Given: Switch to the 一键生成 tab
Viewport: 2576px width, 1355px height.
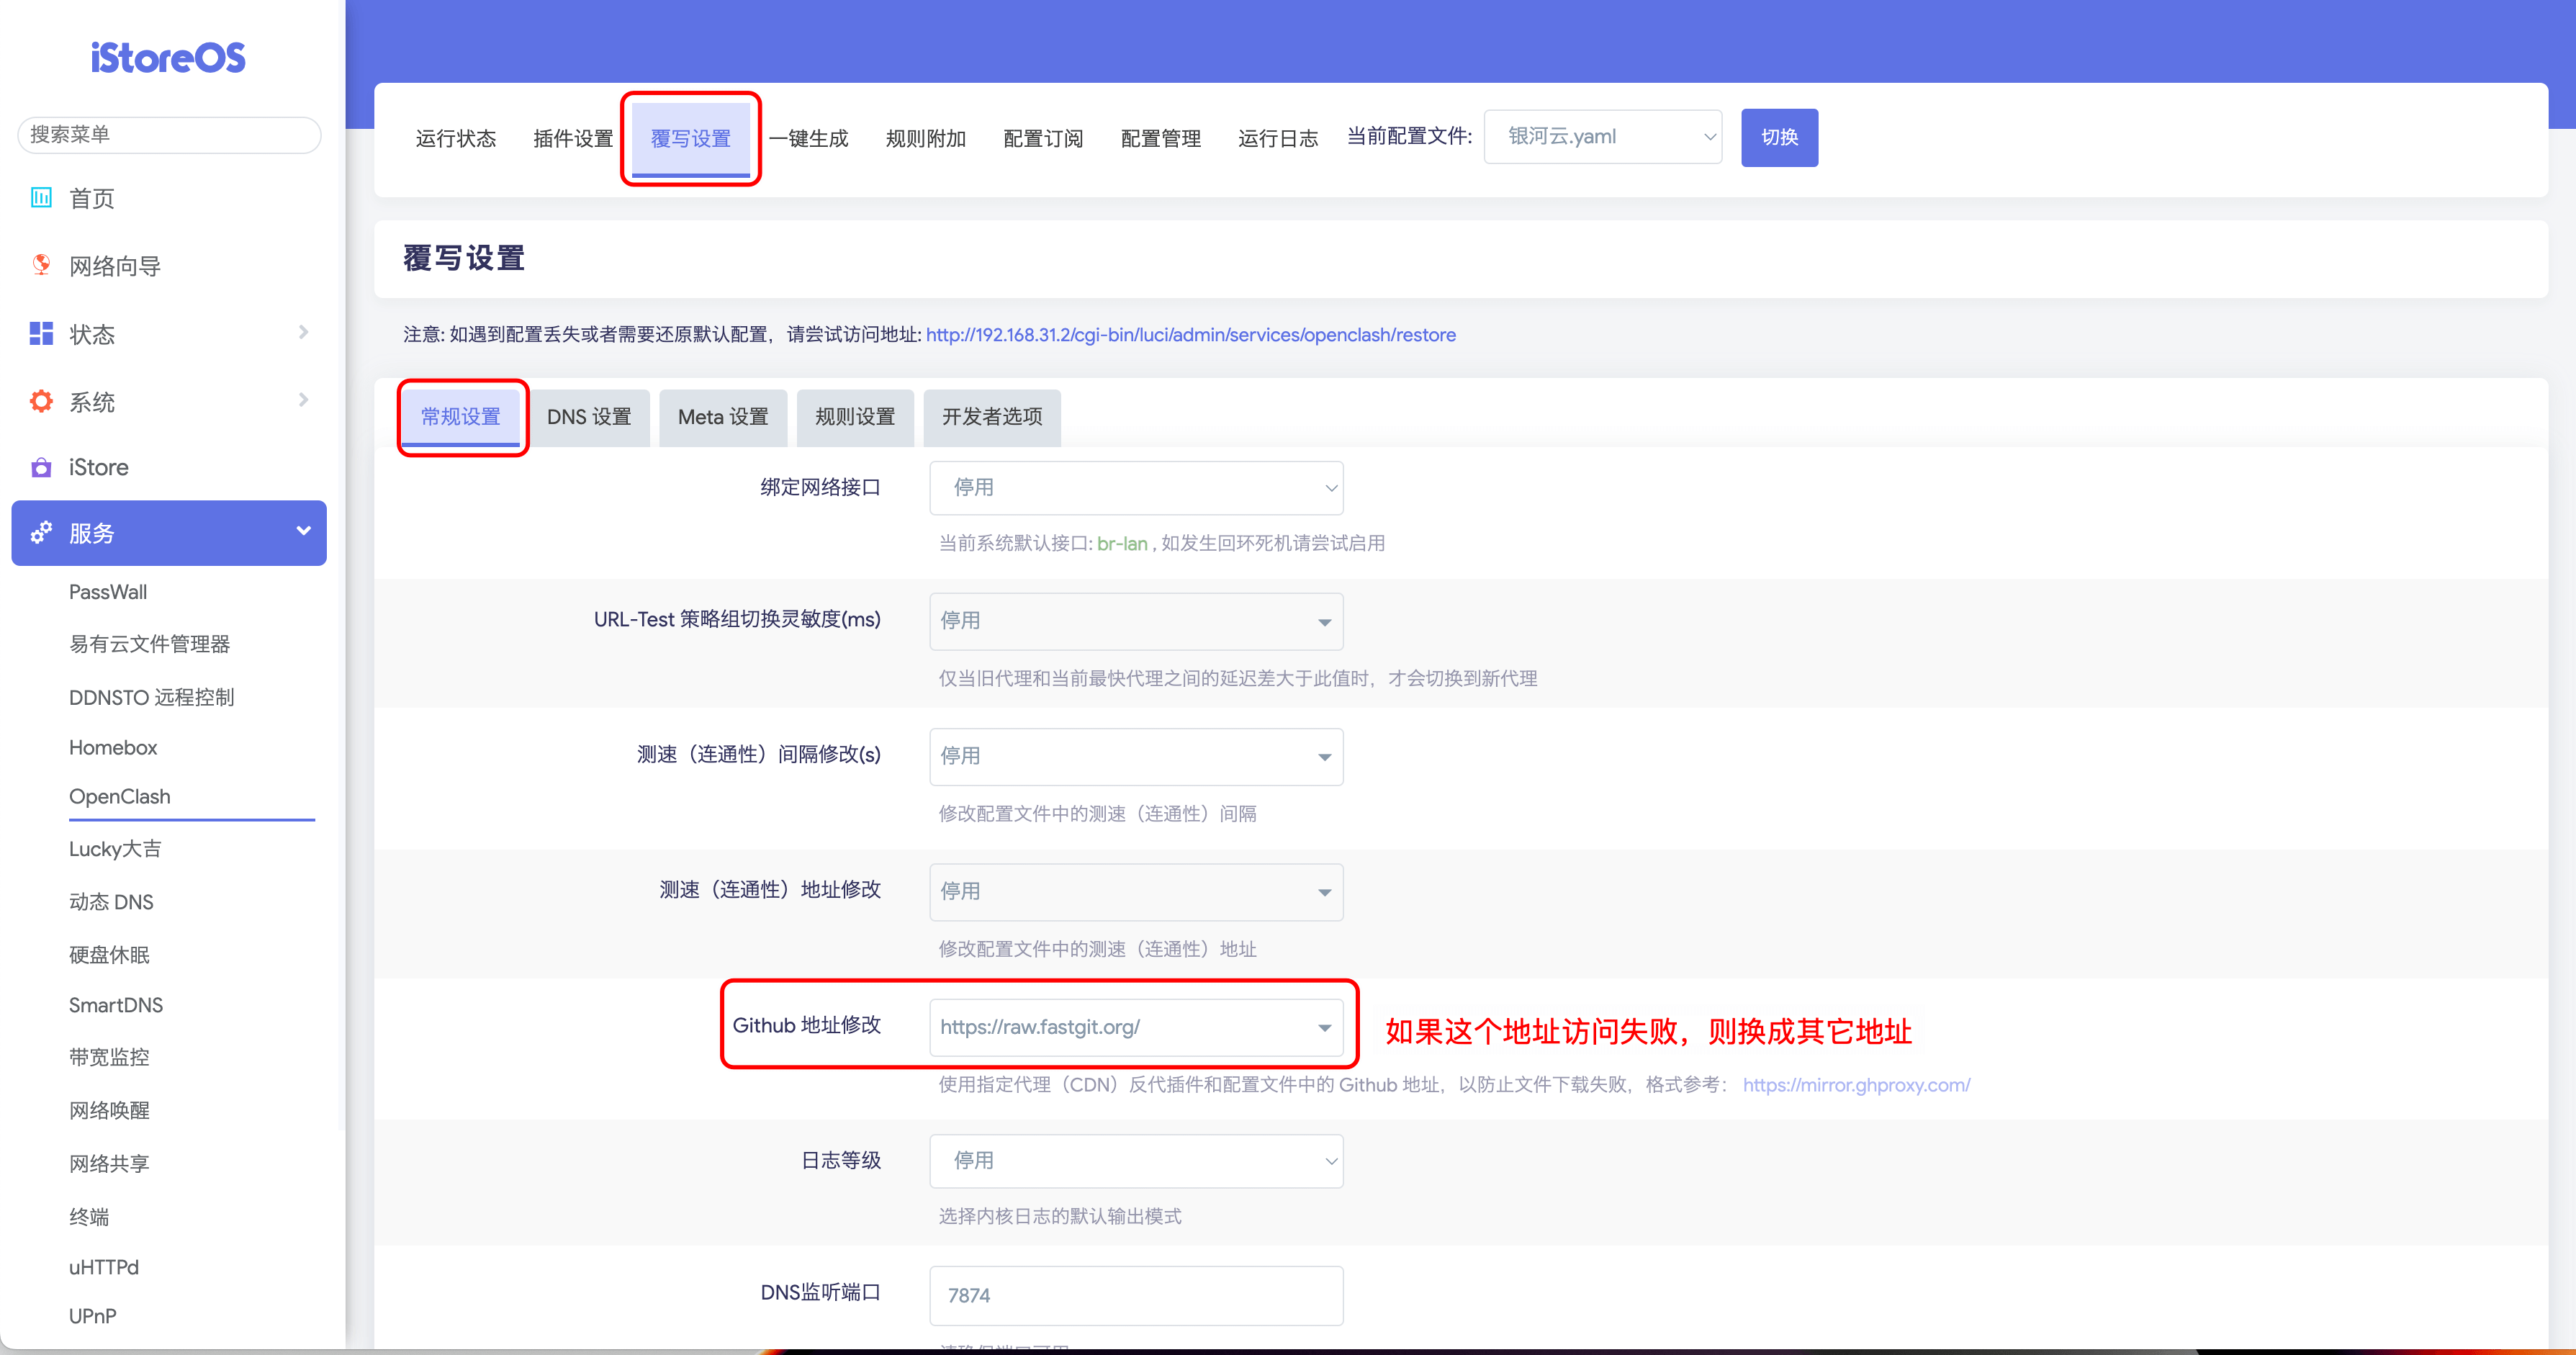Looking at the screenshot, I should [808, 138].
